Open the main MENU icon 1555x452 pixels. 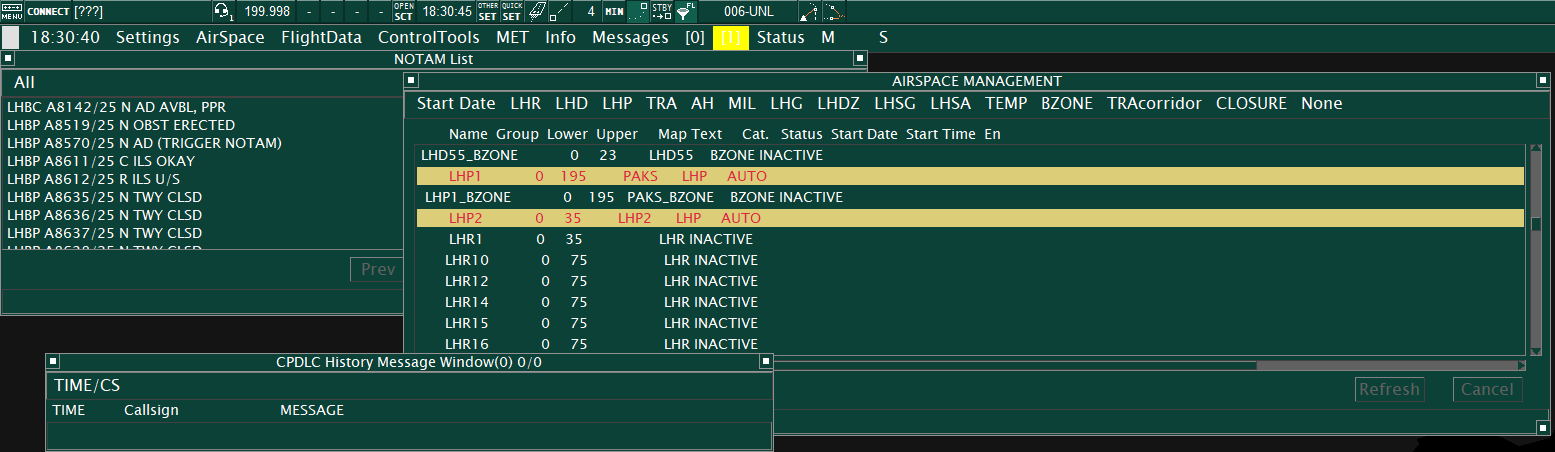click(x=12, y=12)
